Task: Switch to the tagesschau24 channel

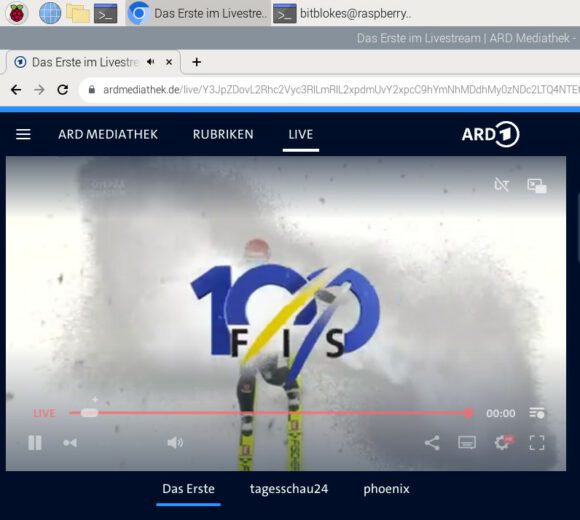Action: 289,489
